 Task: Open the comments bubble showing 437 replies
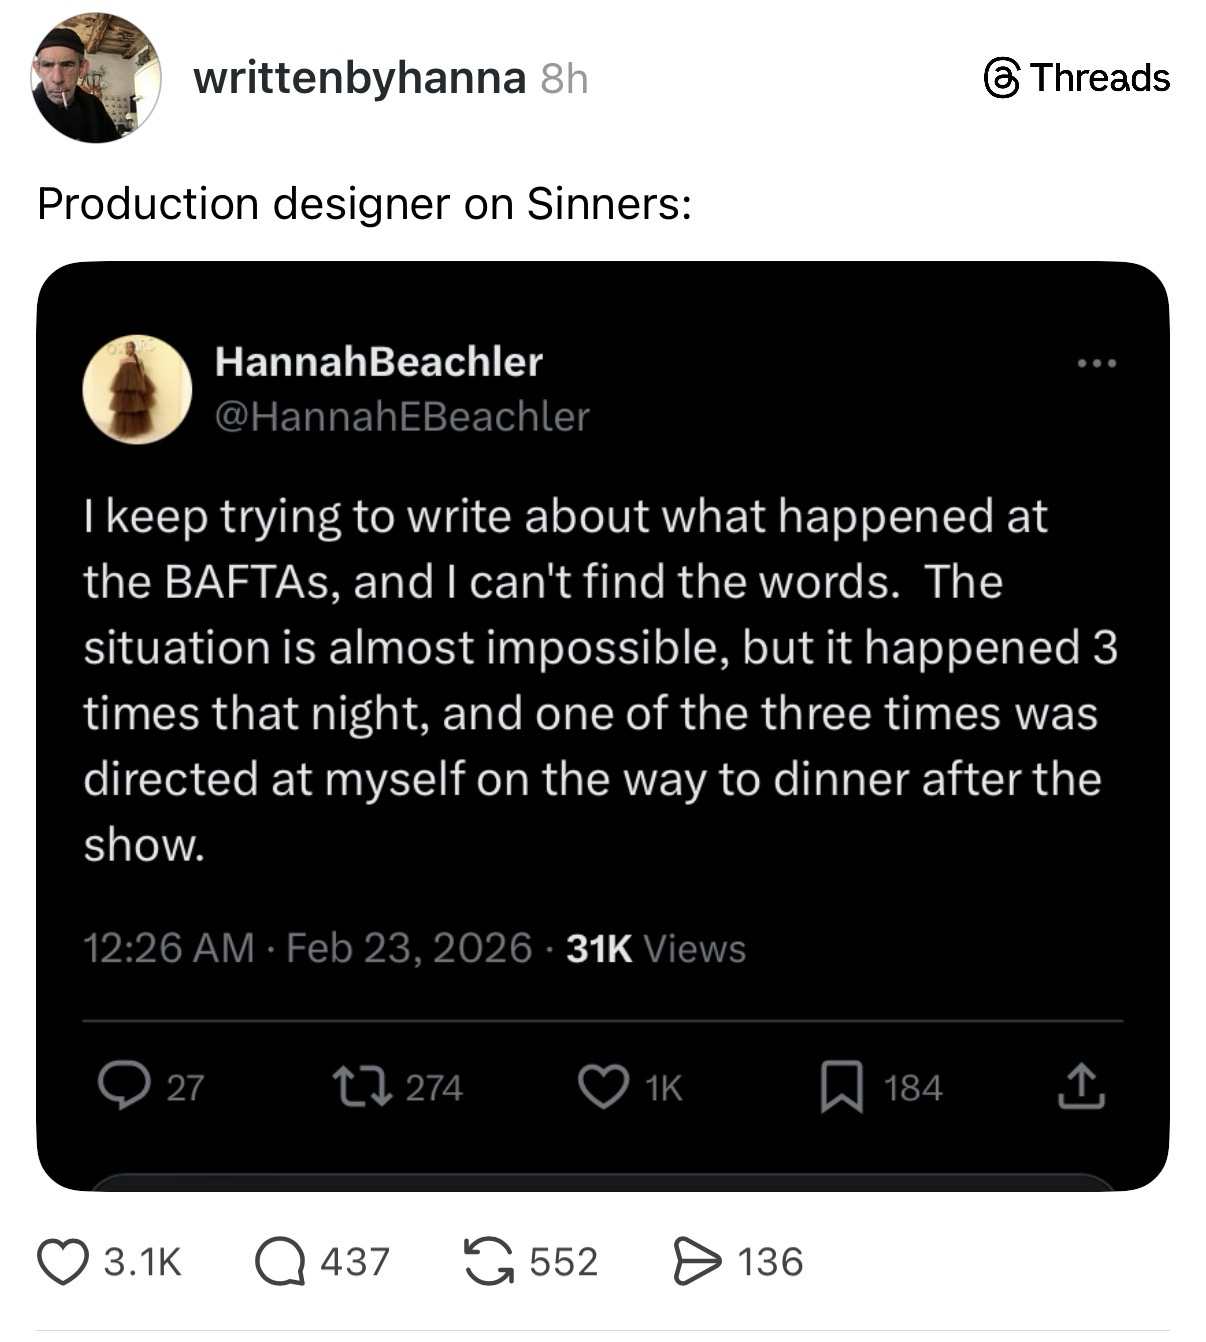click(279, 1261)
